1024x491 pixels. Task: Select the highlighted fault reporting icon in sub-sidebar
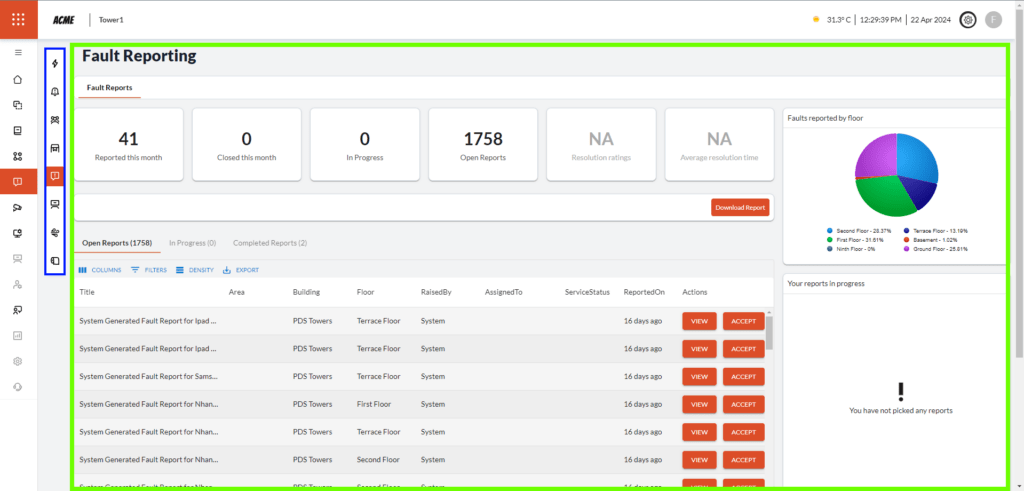click(55, 176)
